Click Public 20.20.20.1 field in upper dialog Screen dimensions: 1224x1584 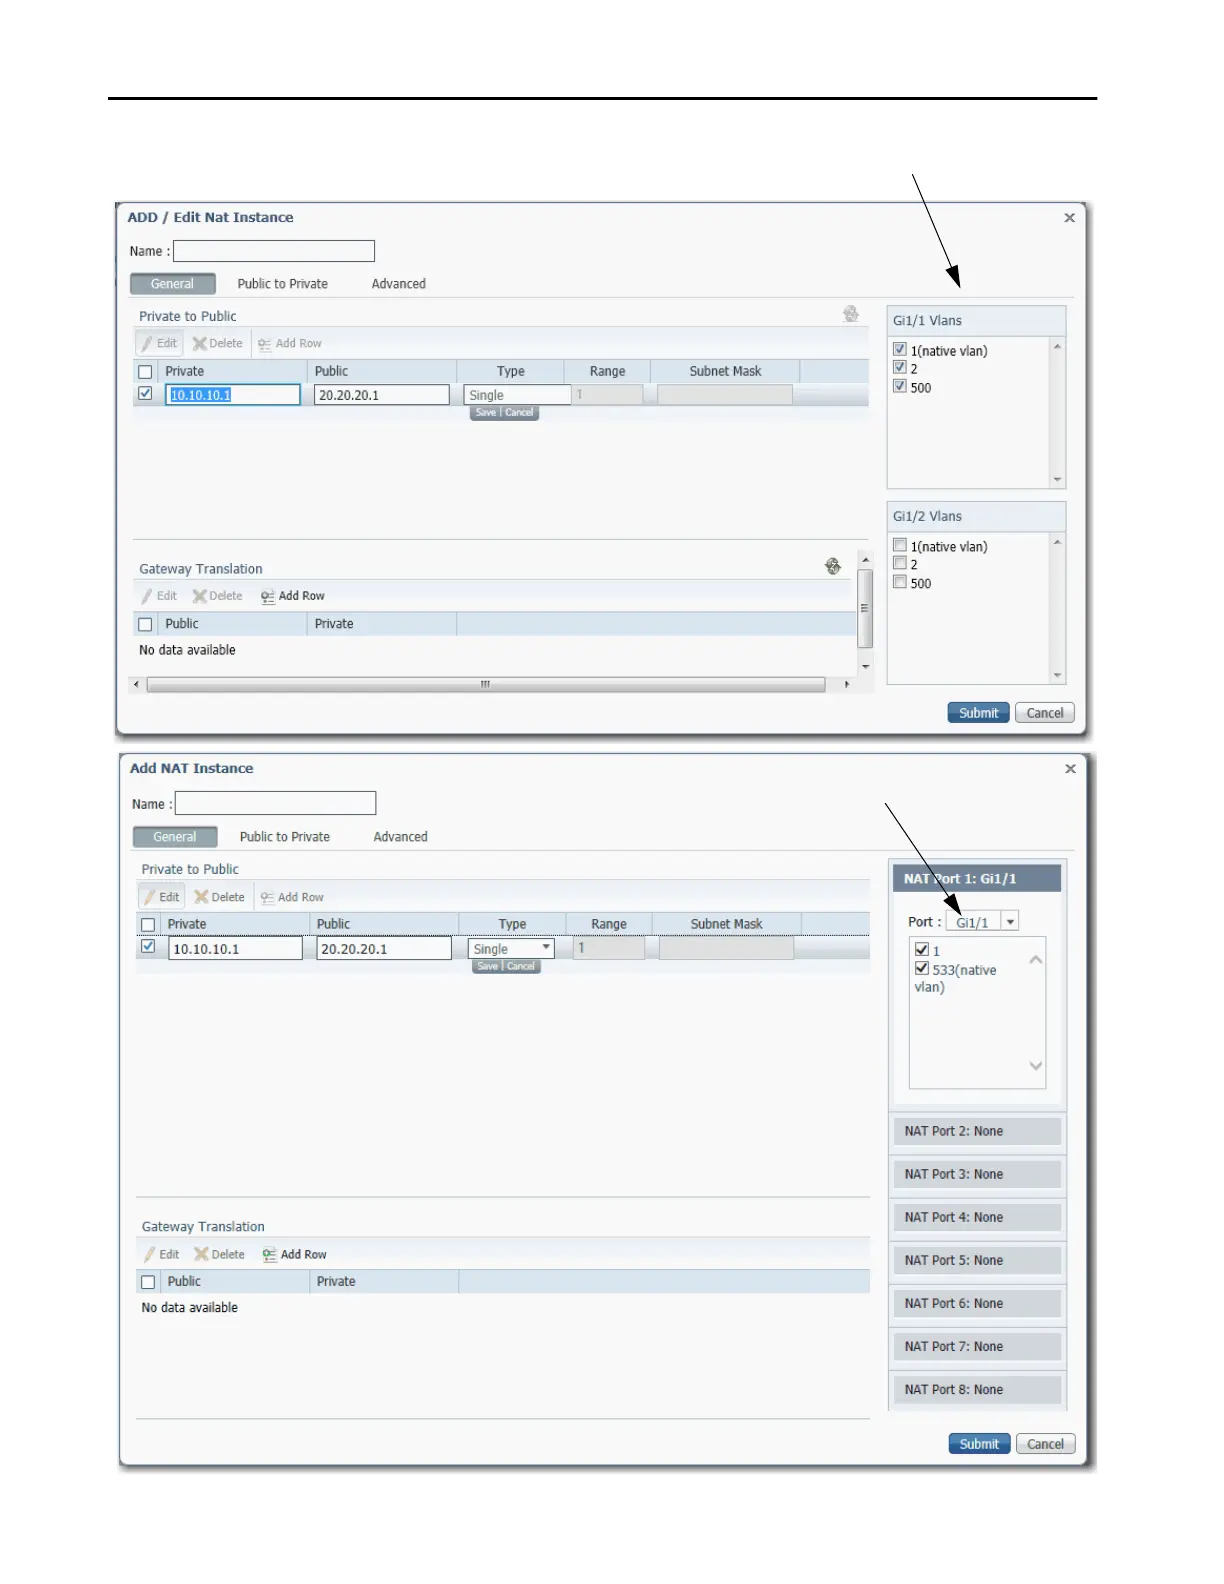click(382, 395)
